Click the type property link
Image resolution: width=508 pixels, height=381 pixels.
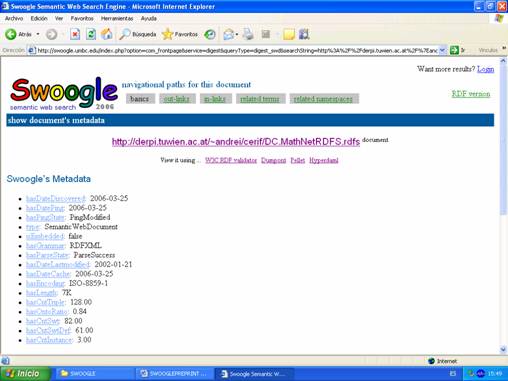pyautogui.click(x=33, y=227)
